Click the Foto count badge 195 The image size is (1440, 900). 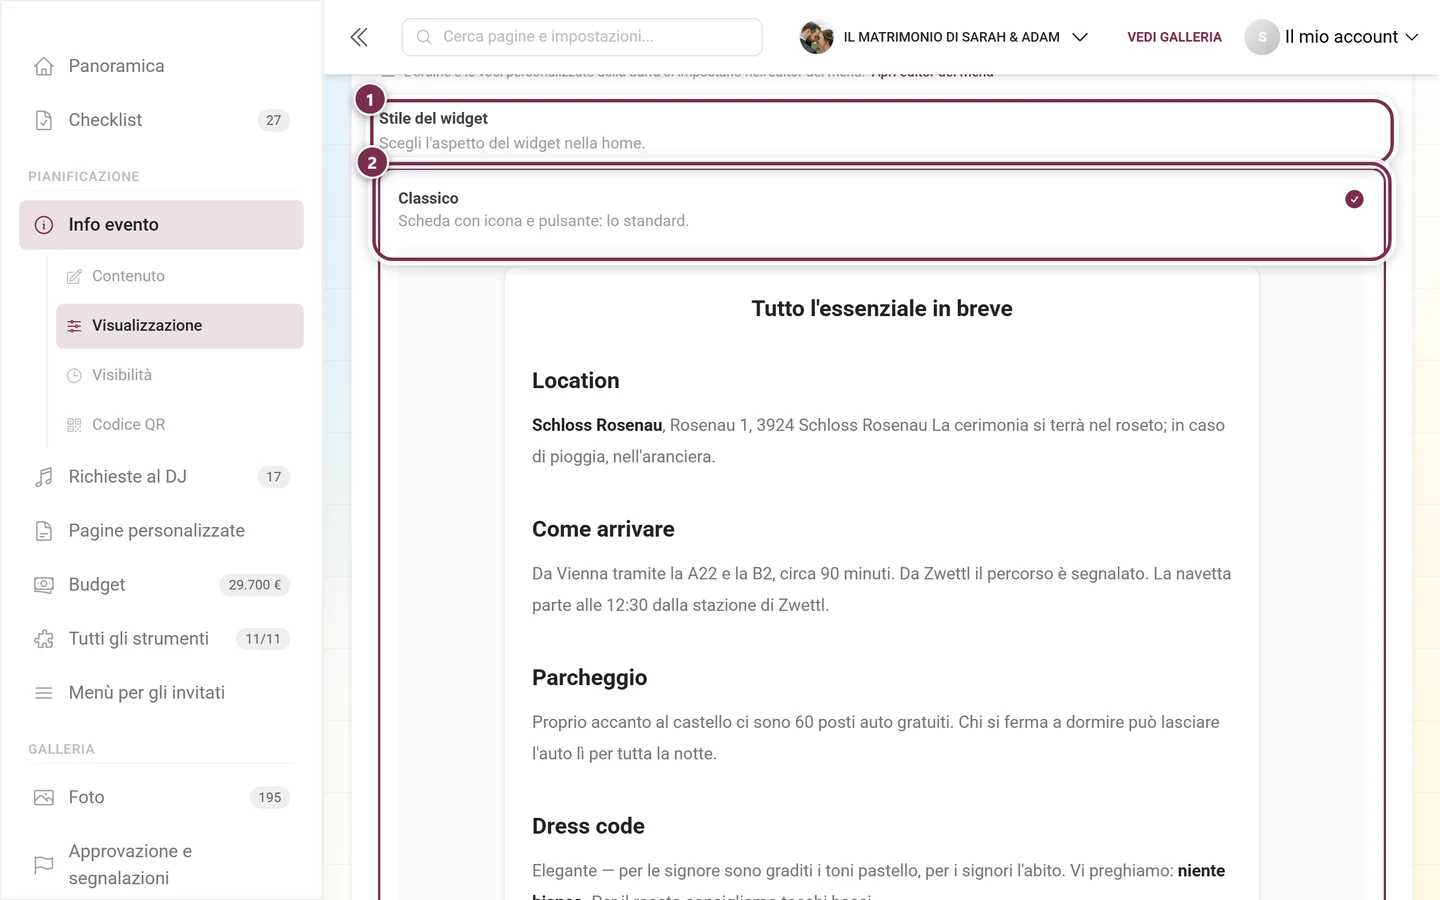[x=269, y=797]
